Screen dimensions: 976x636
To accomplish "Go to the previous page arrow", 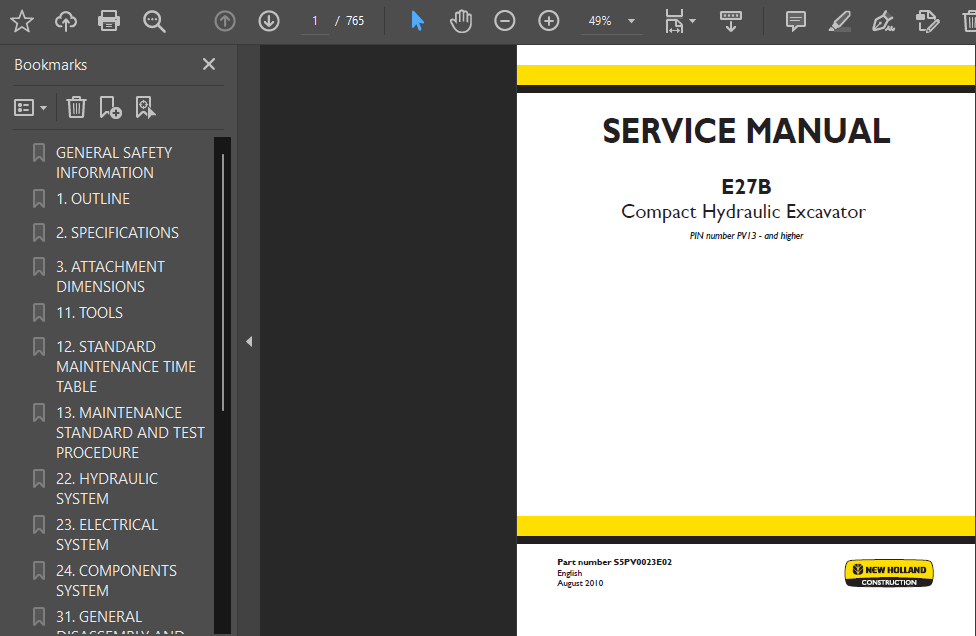I will pyautogui.click(x=225, y=21).
